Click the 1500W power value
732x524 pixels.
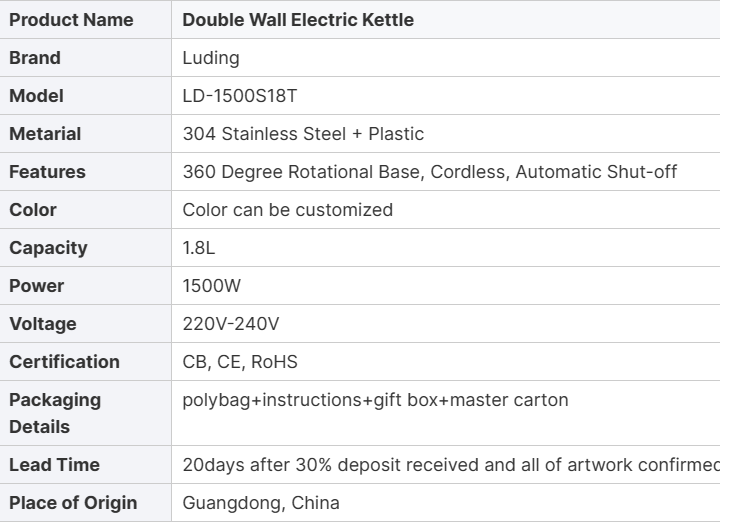coord(211,286)
